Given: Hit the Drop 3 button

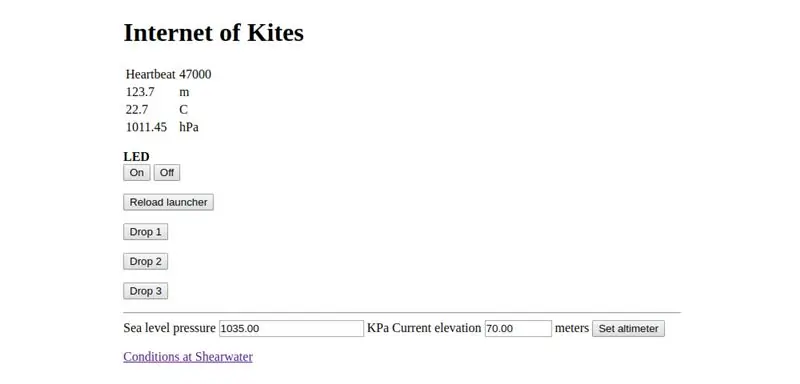Looking at the screenshot, I should coord(145,291).
